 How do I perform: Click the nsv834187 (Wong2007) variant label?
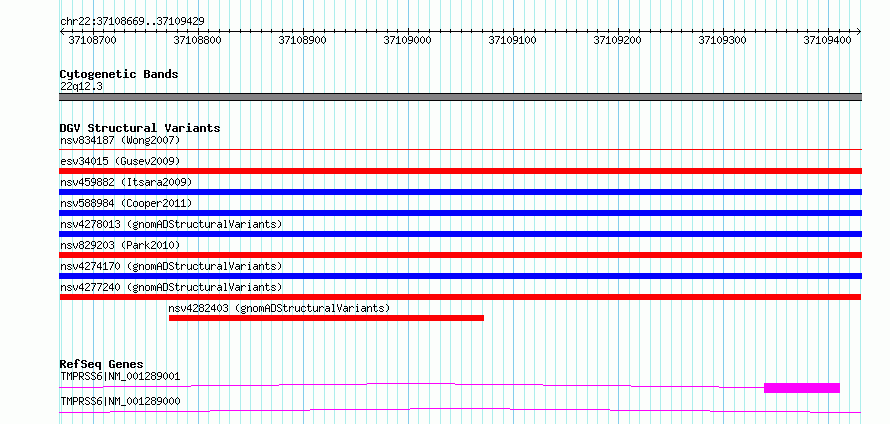pyautogui.click(x=120, y=140)
